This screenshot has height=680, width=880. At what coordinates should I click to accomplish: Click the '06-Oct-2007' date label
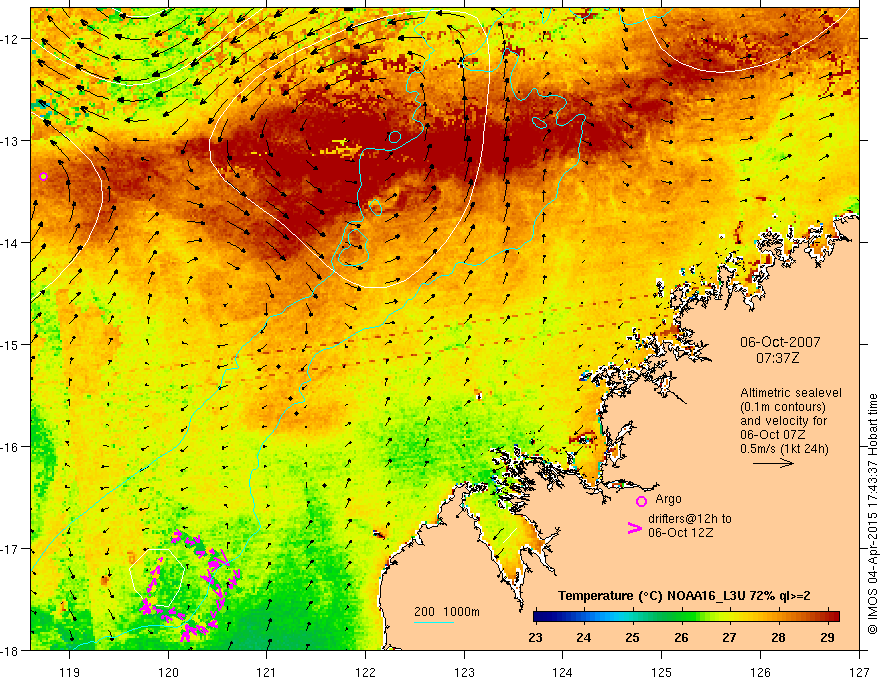tap(780, 342)
